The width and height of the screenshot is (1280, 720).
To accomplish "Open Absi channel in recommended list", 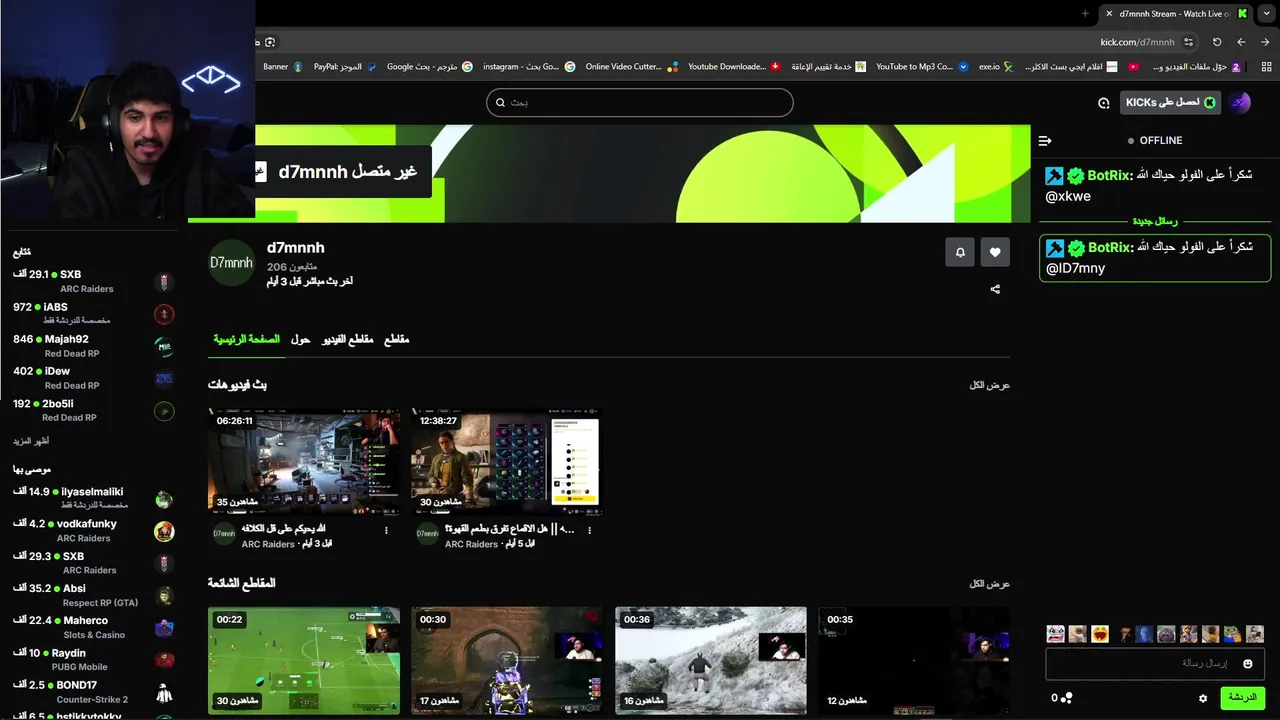I will point(94,595).
